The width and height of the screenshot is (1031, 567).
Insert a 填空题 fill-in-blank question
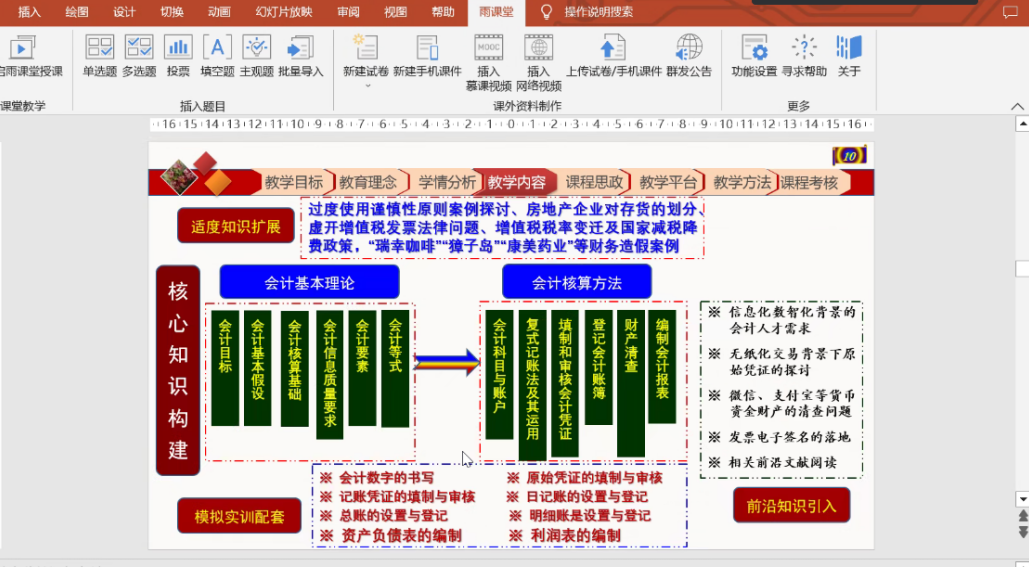[x=217, y=57]
